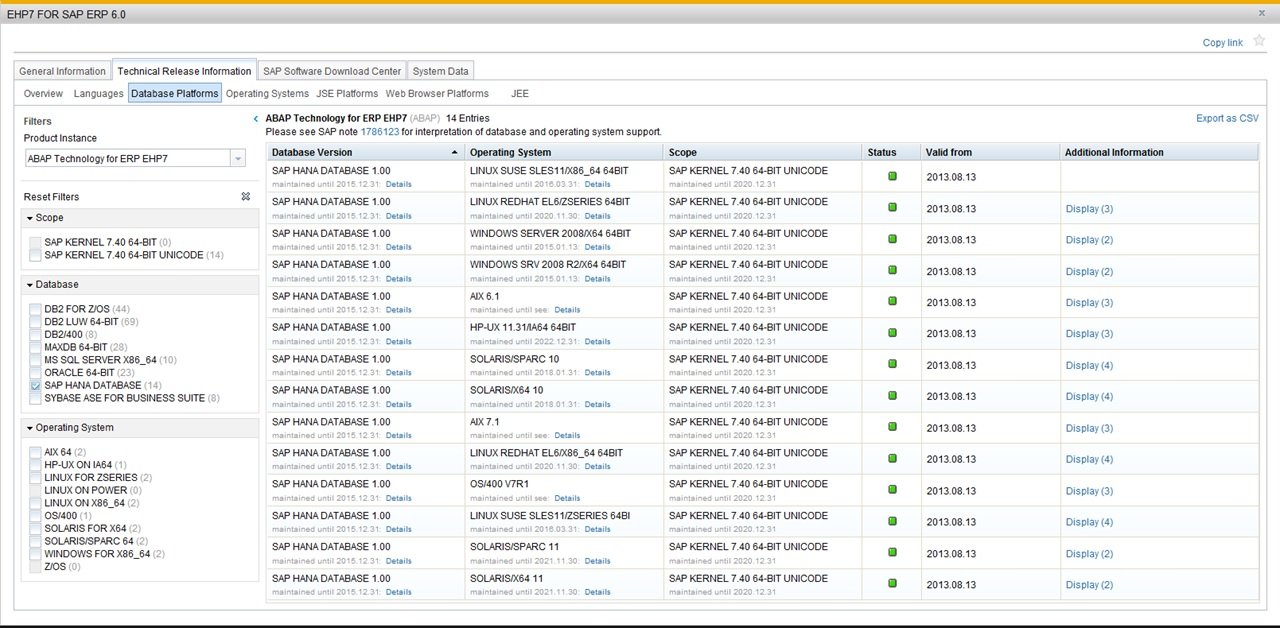Select the JSE Platforms sub-tab
Image resolution: width=1280 pixels, height=628 pixels.
(x=347, y=94)
